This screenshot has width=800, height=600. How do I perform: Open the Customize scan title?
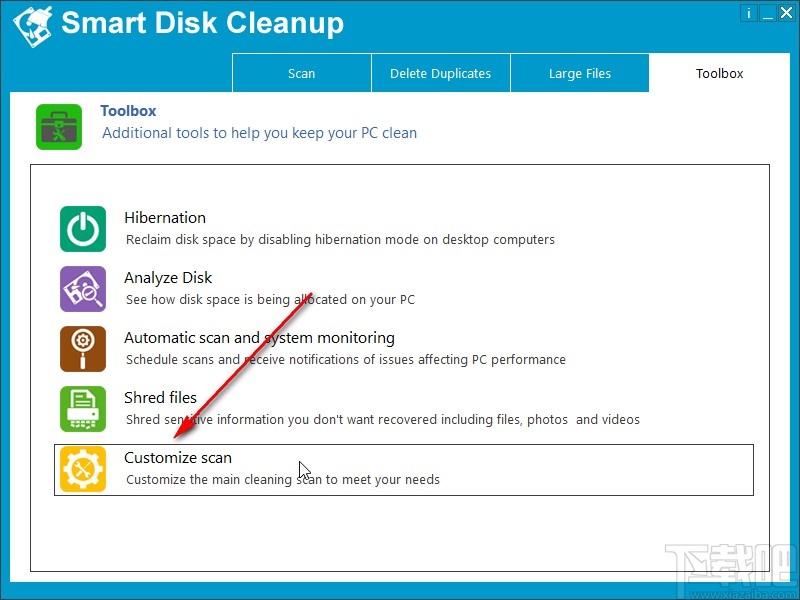(x=178, y=458)
